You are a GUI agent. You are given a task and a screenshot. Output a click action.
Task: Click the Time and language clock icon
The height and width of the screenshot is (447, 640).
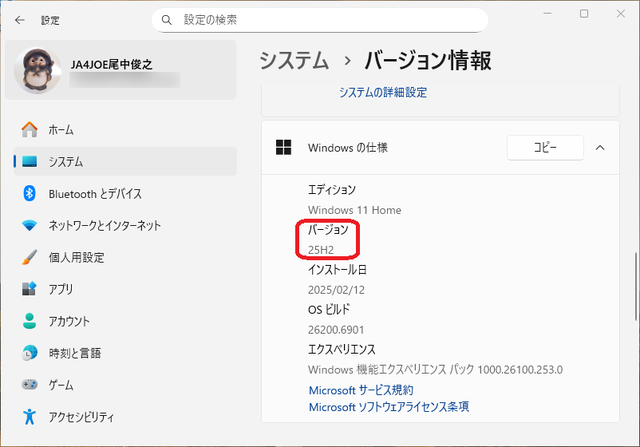click(x=29, y=353)
